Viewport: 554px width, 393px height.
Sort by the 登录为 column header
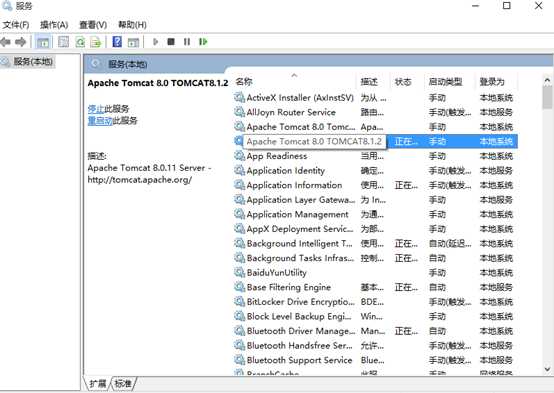pos(497,82)
